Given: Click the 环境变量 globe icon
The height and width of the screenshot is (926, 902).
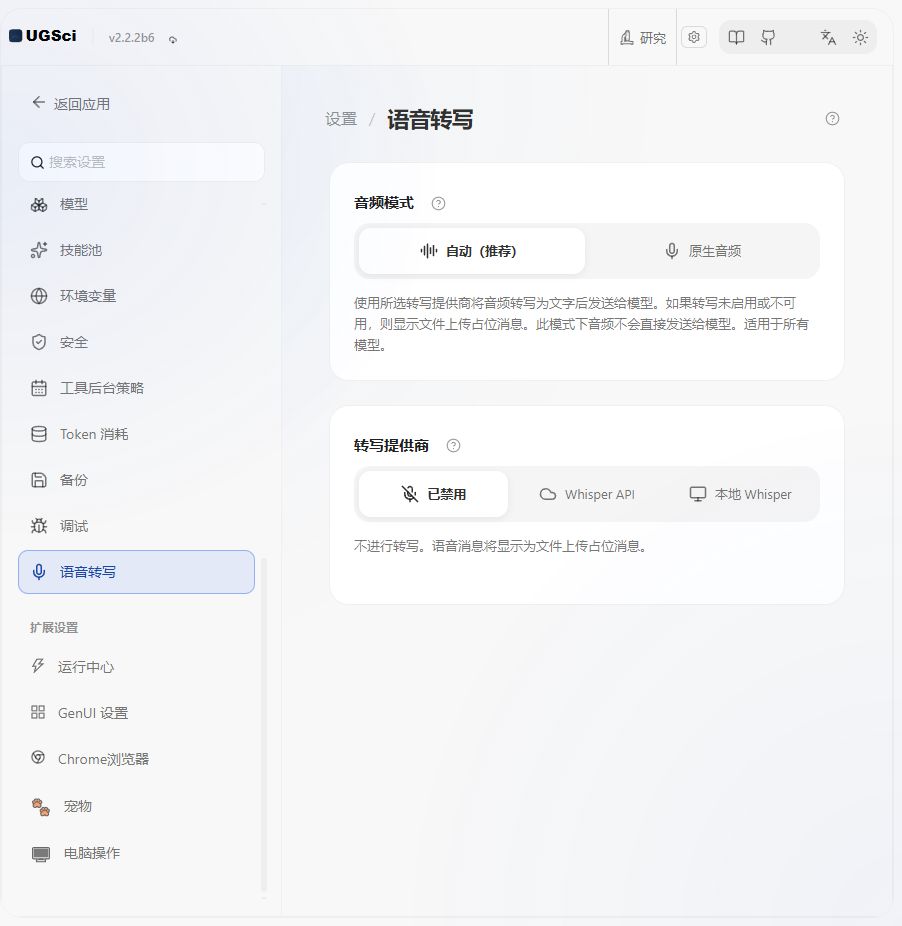Looking at the screenshot, I should coord(39,296).
